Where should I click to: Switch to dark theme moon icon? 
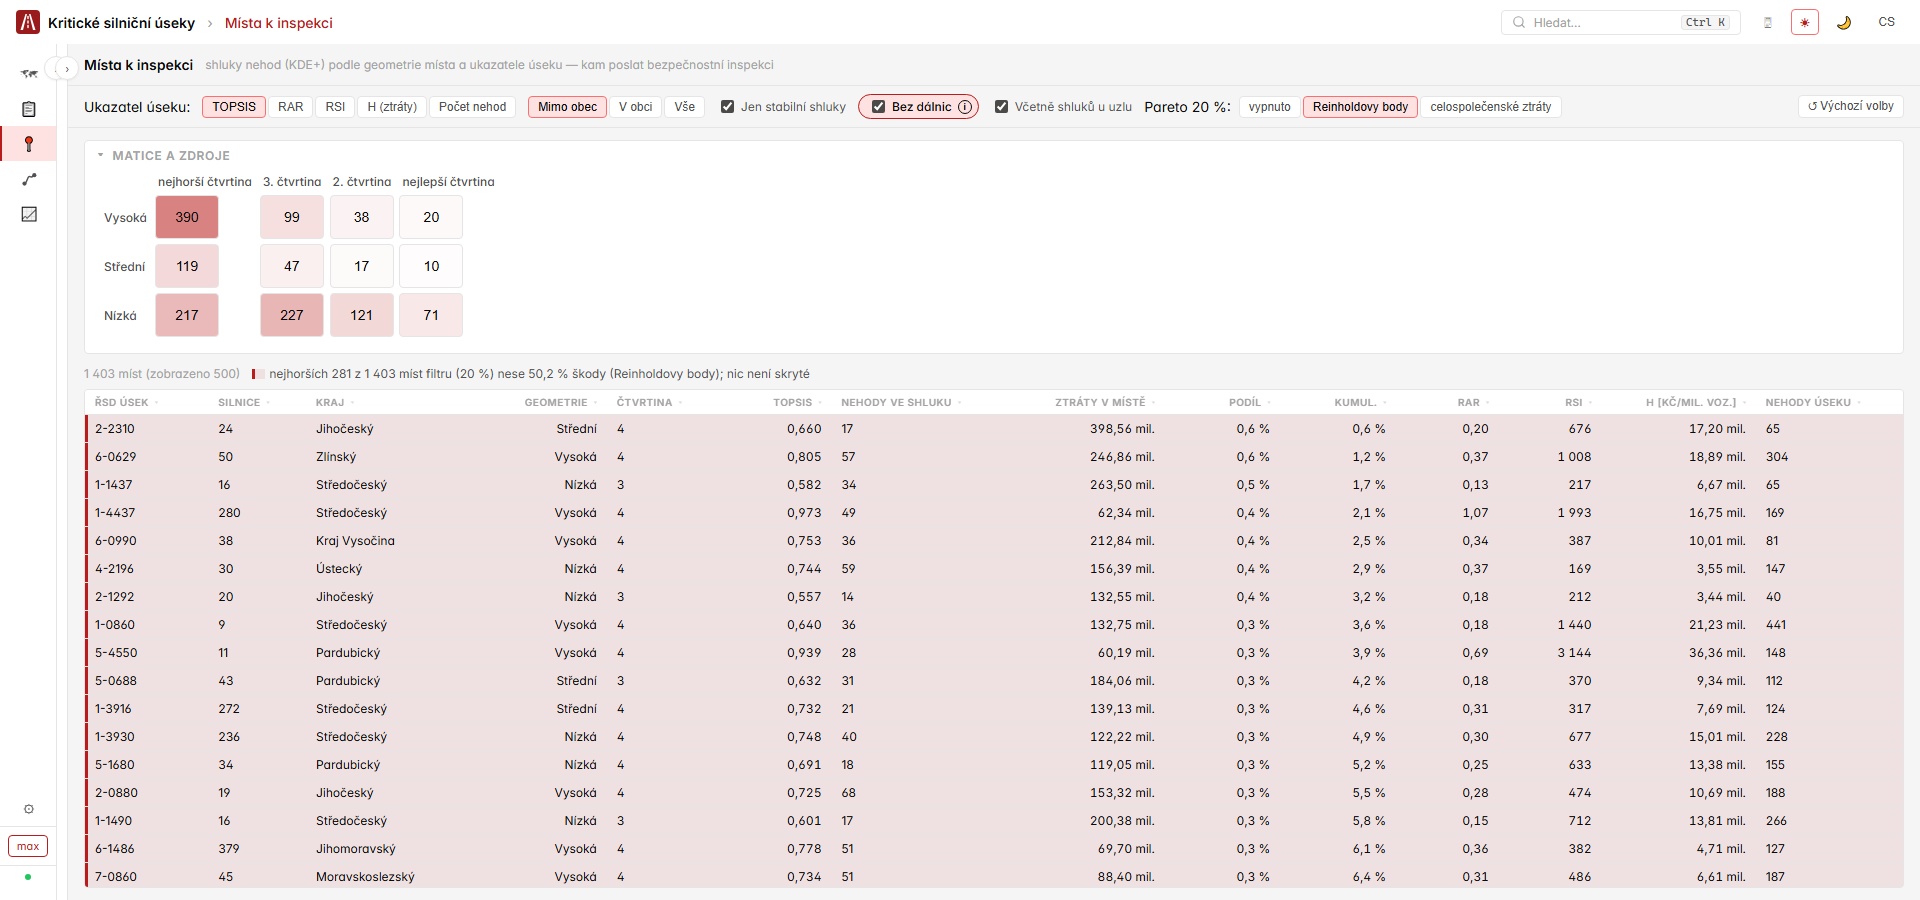1844,22
